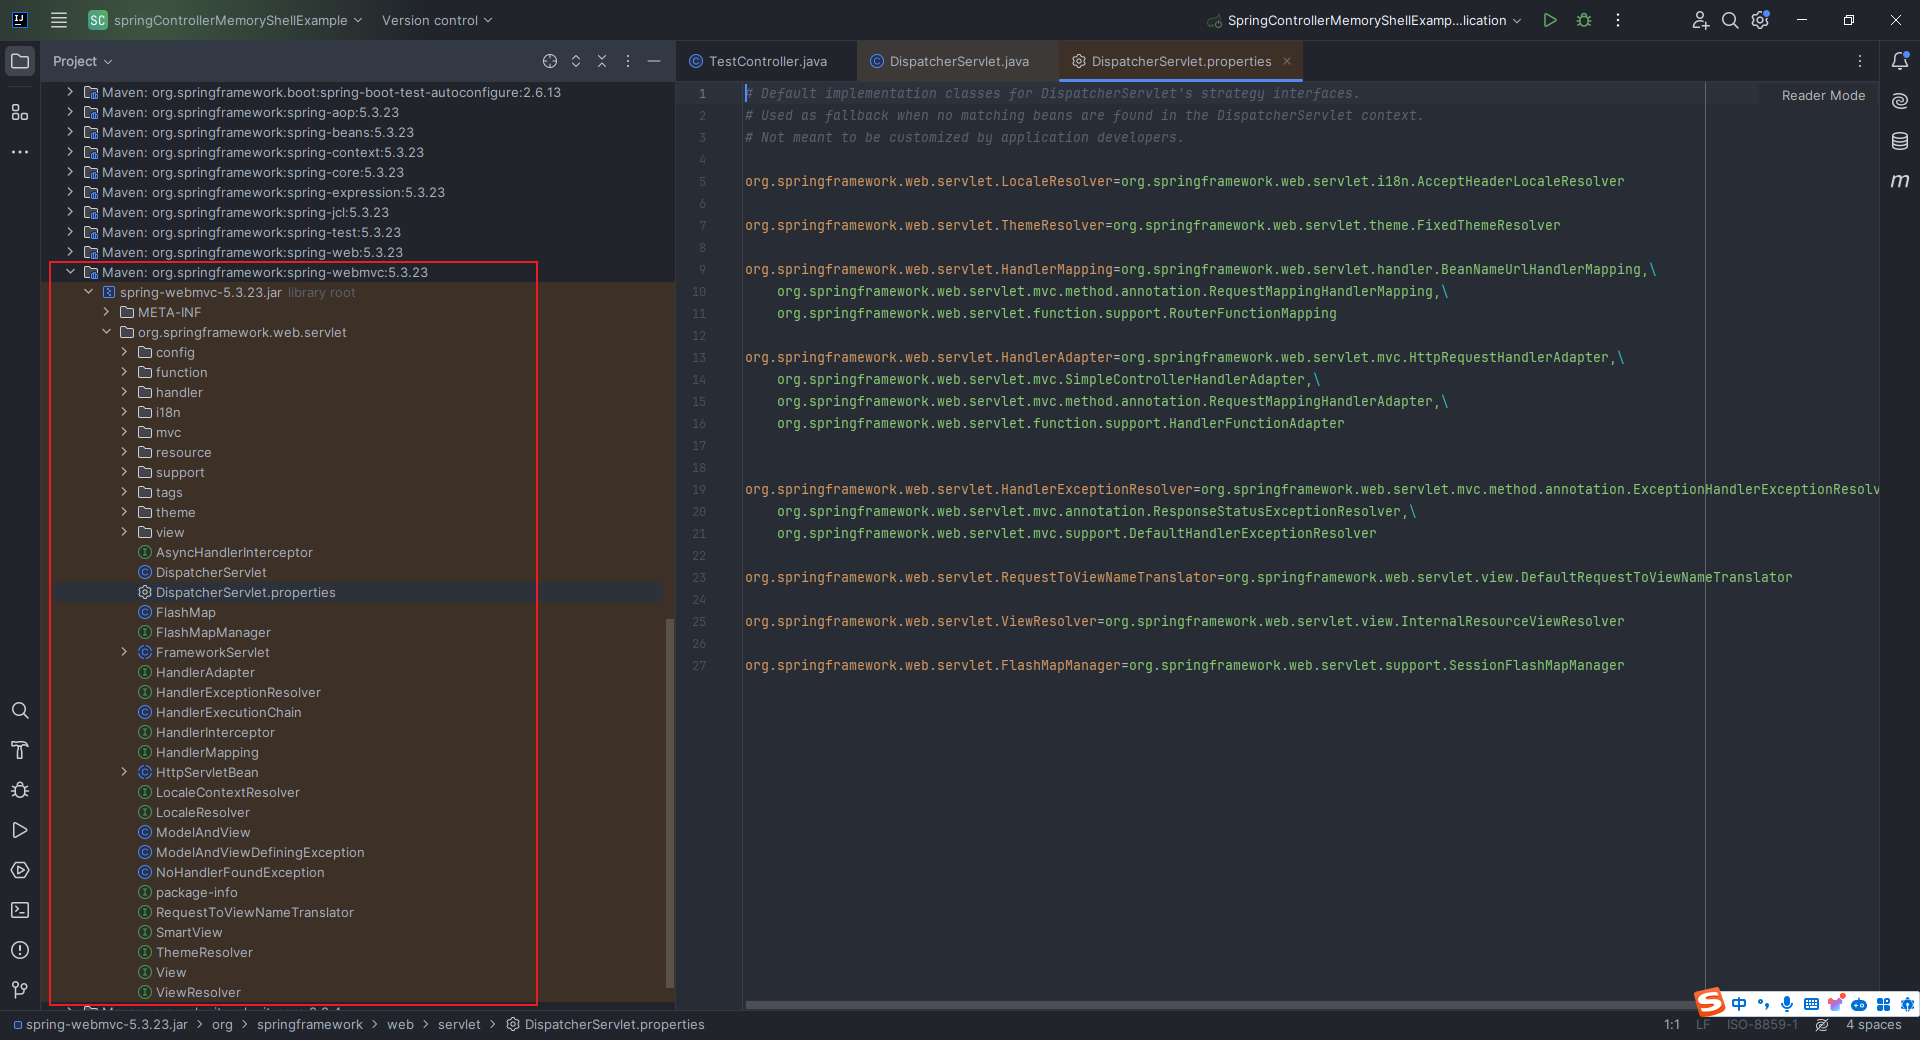Screen dimensions: 1920x1040
Task: Open IDE settings gear
Action: pyautogui.click(x=1761, y=20)
